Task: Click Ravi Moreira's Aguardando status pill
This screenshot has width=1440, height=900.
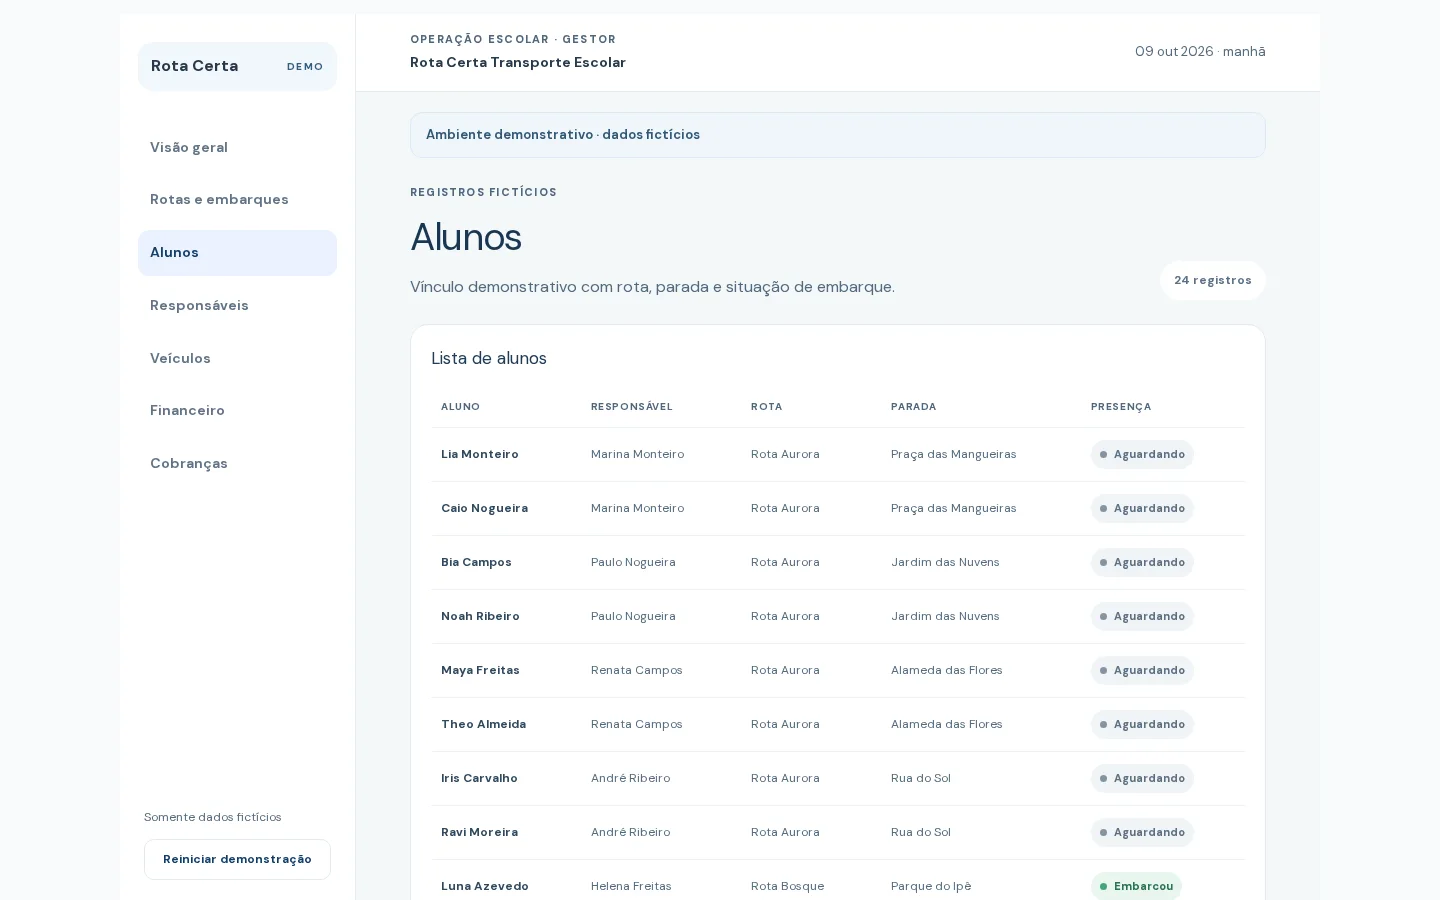Action: (1142, 832)
